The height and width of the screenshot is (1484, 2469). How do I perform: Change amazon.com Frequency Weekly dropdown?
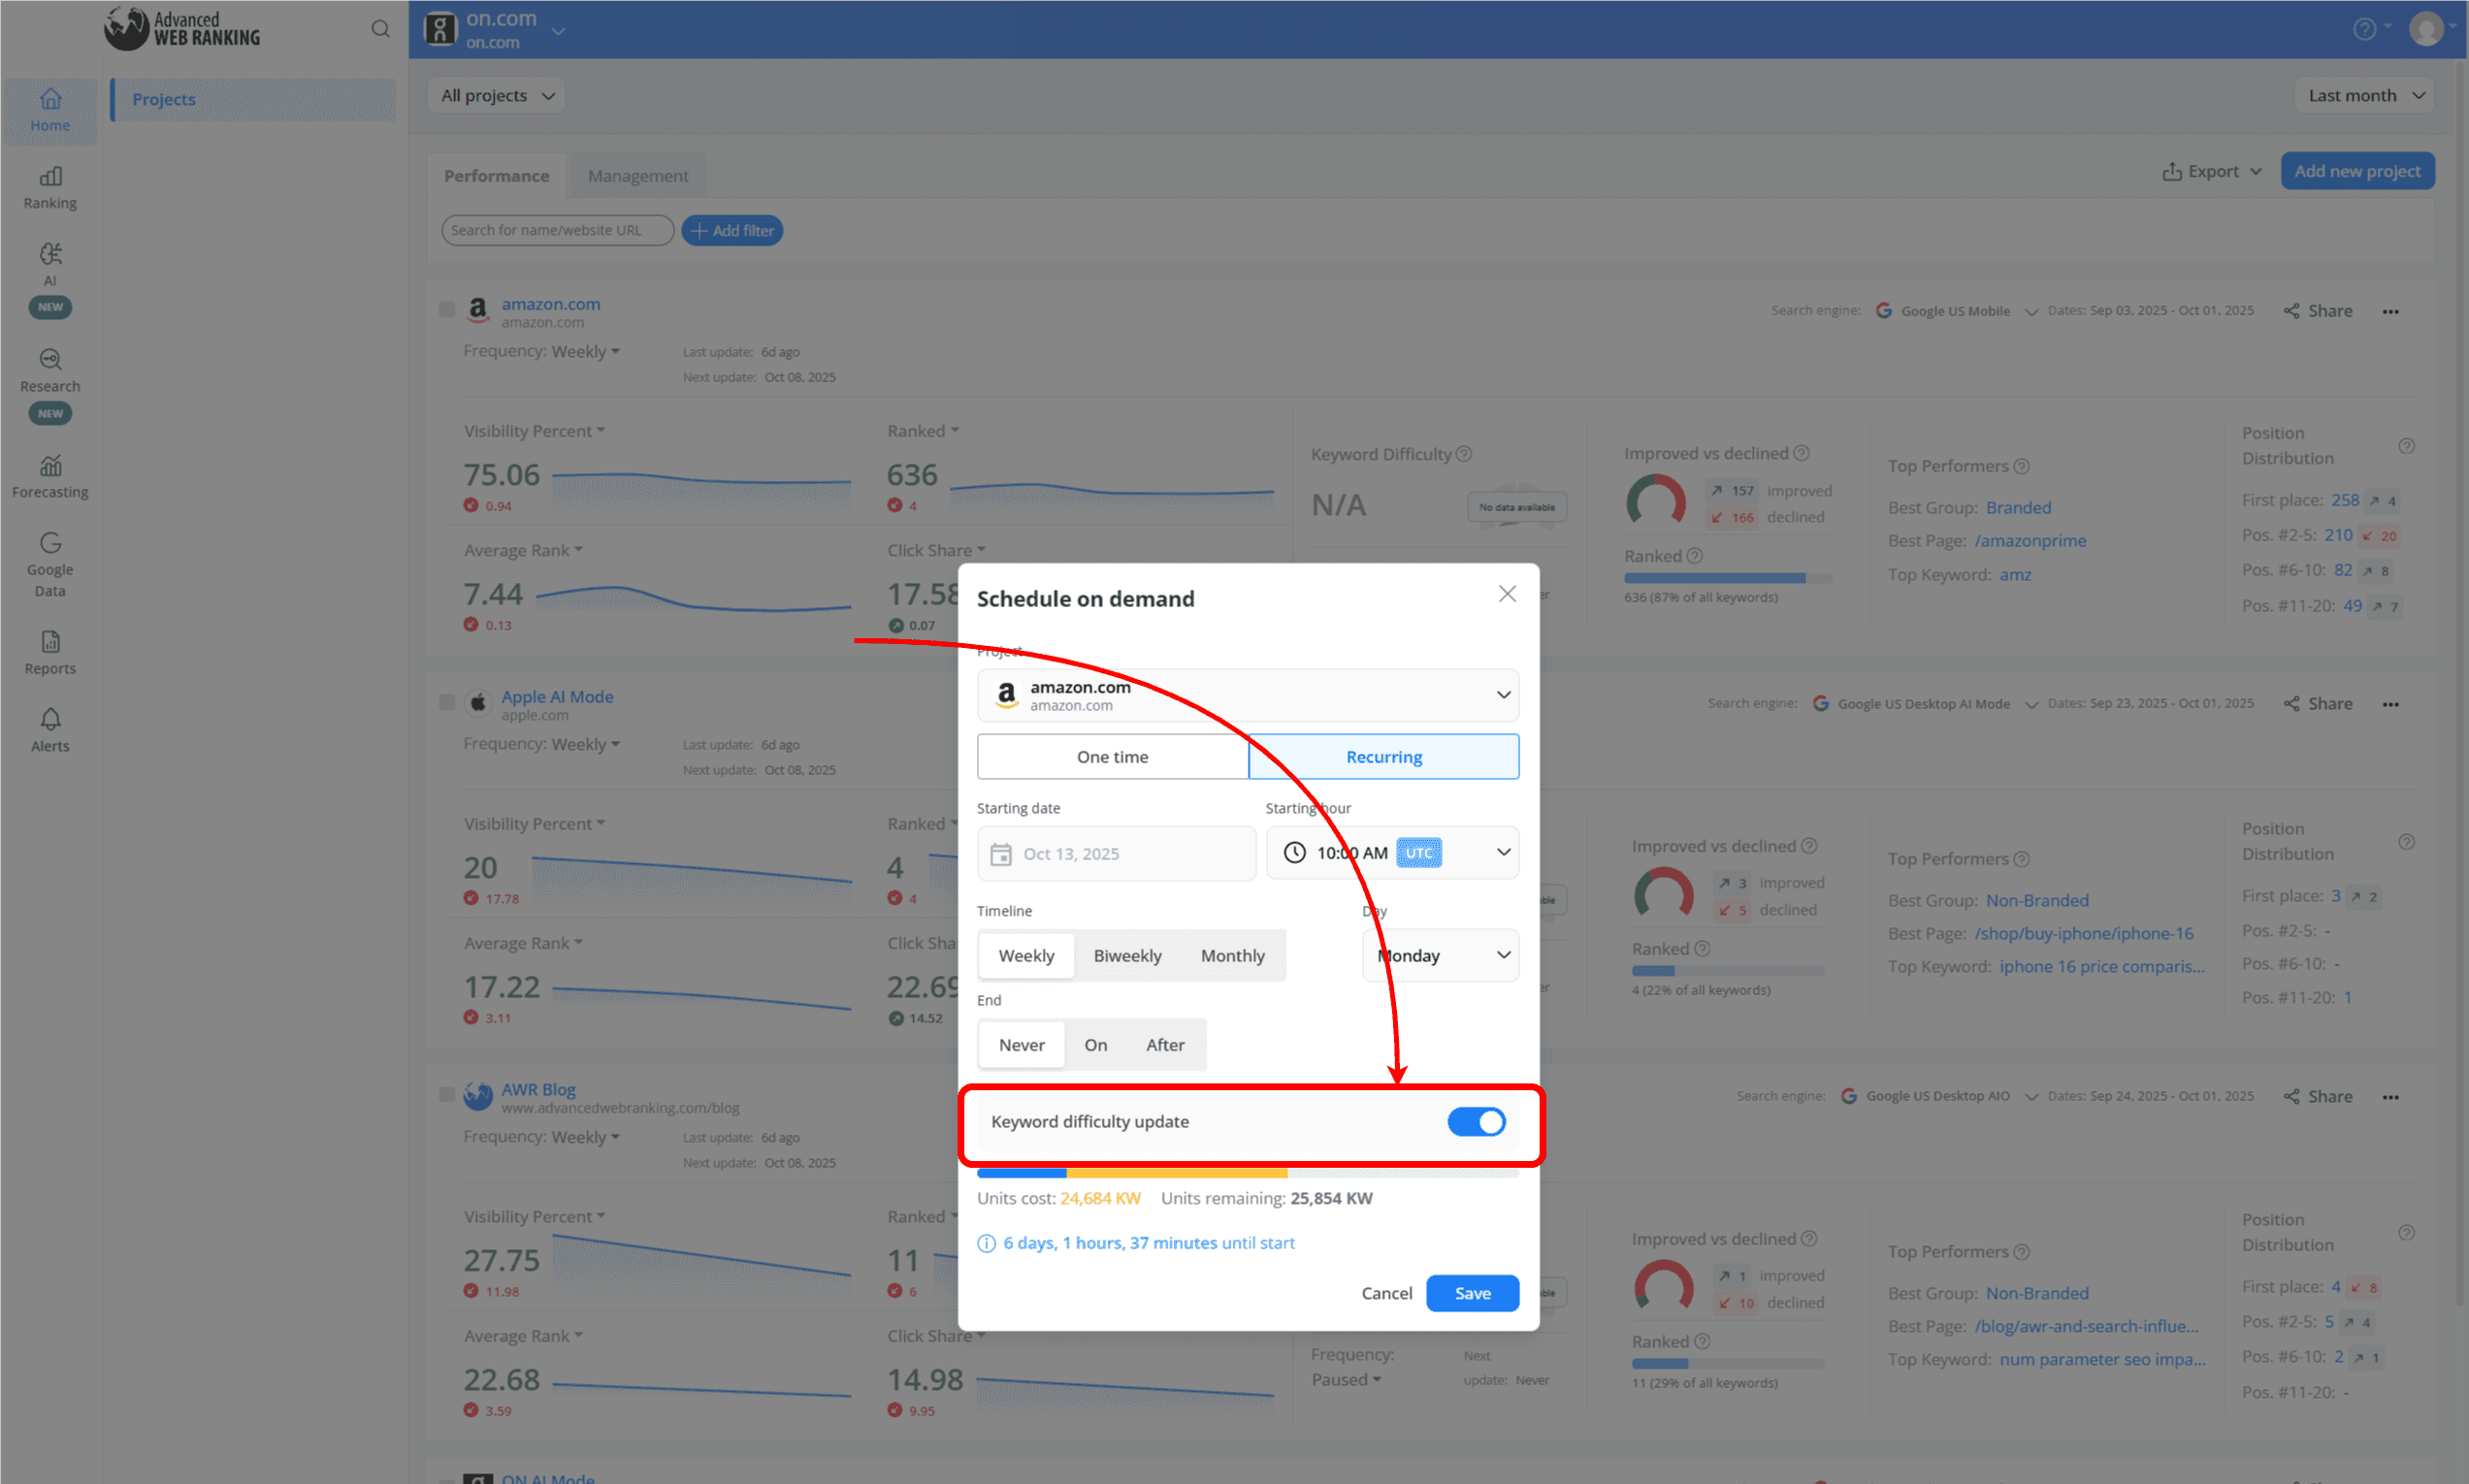[x=586, y=352]
